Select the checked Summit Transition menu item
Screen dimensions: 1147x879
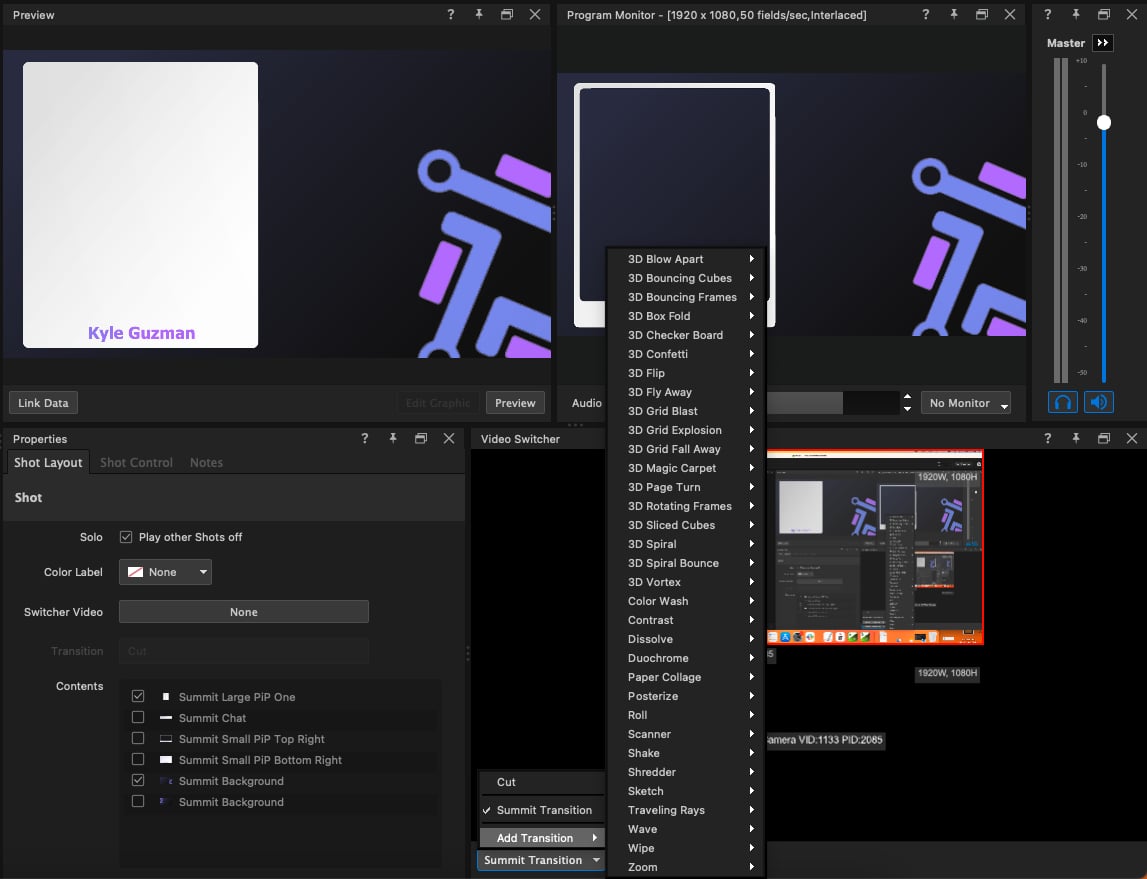pyautogui.click(x=542, y=810)
